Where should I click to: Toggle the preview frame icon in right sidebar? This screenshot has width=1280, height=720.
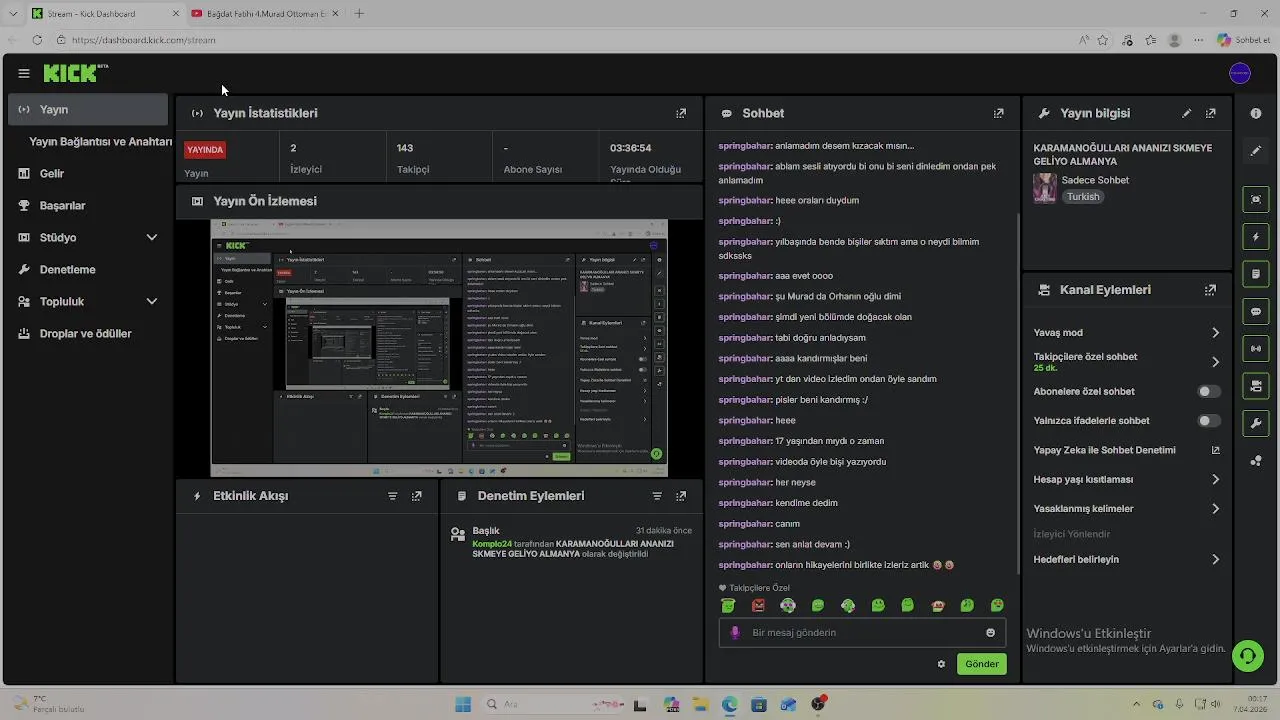point(1256,199)
